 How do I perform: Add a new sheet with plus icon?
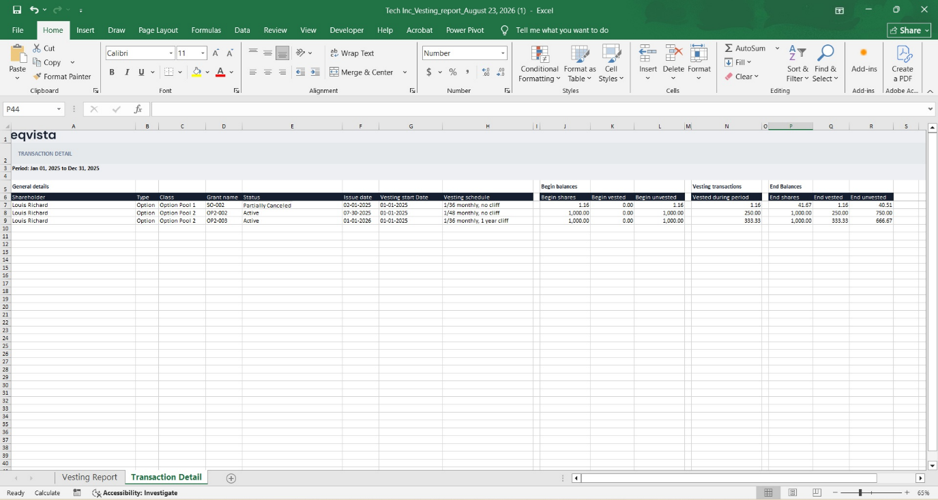coord(231,478)
